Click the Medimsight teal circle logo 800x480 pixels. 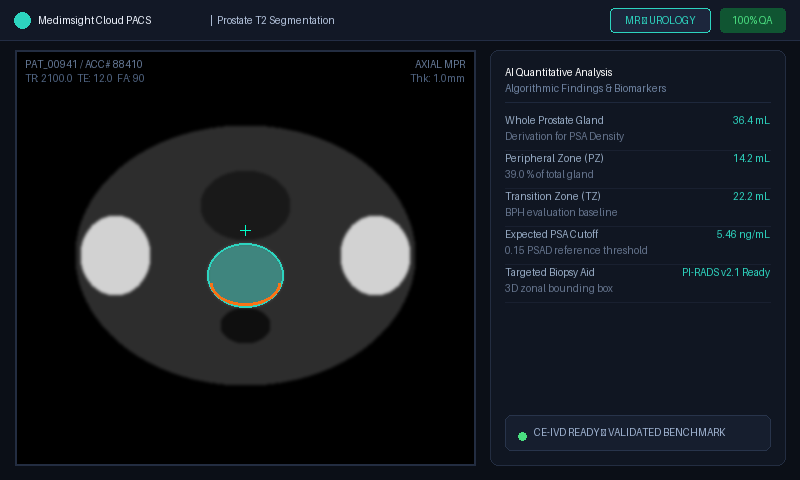[22, 20]
